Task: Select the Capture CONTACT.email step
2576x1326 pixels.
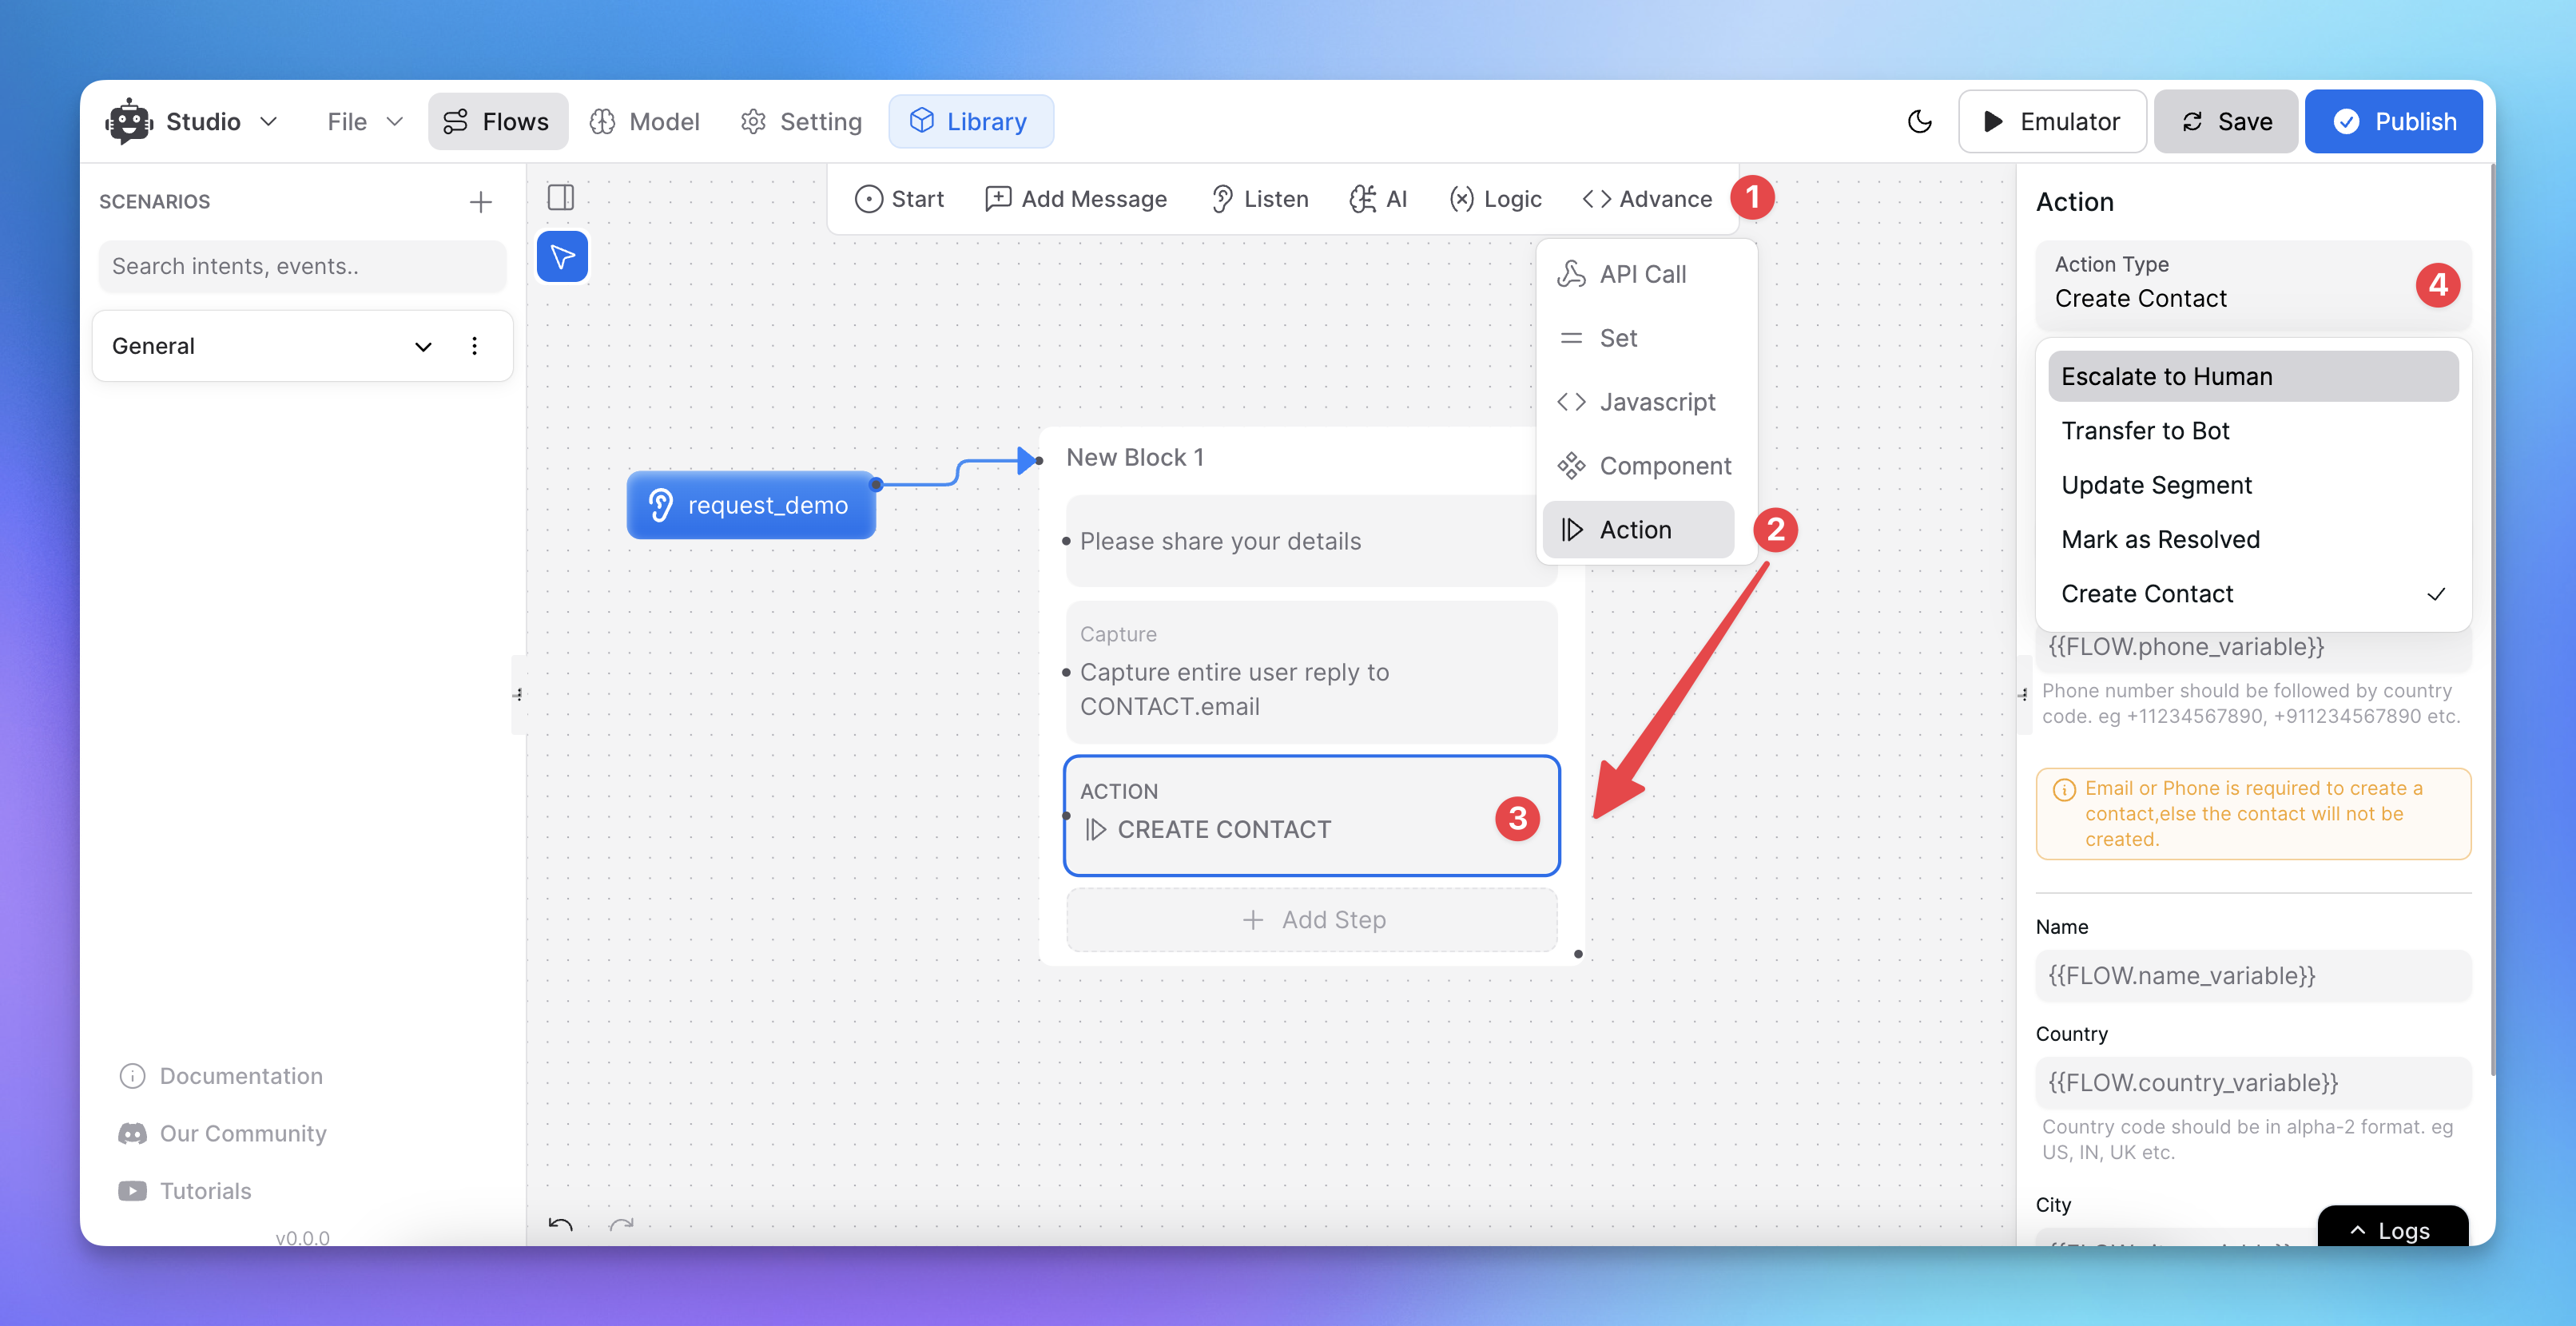Action: click(x=1311, y=672)
